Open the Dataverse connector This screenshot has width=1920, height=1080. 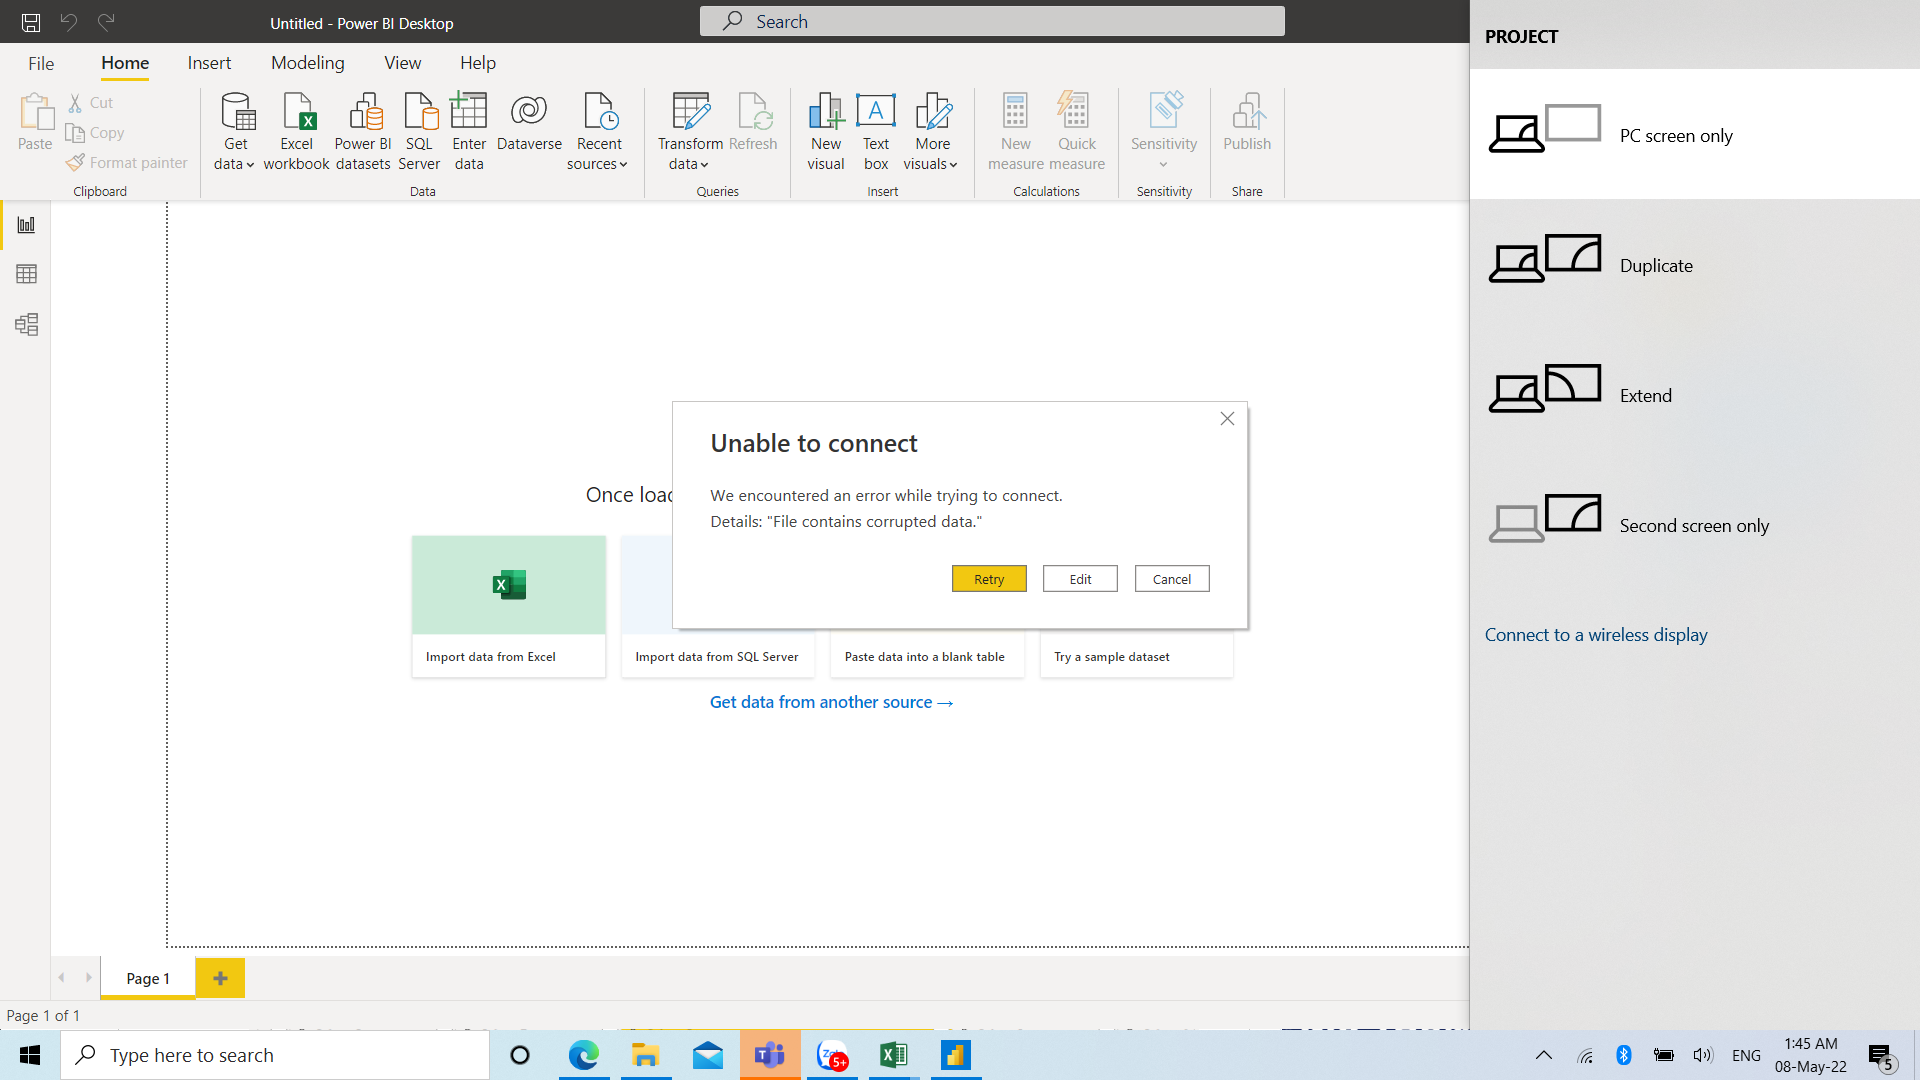point(529,124)
